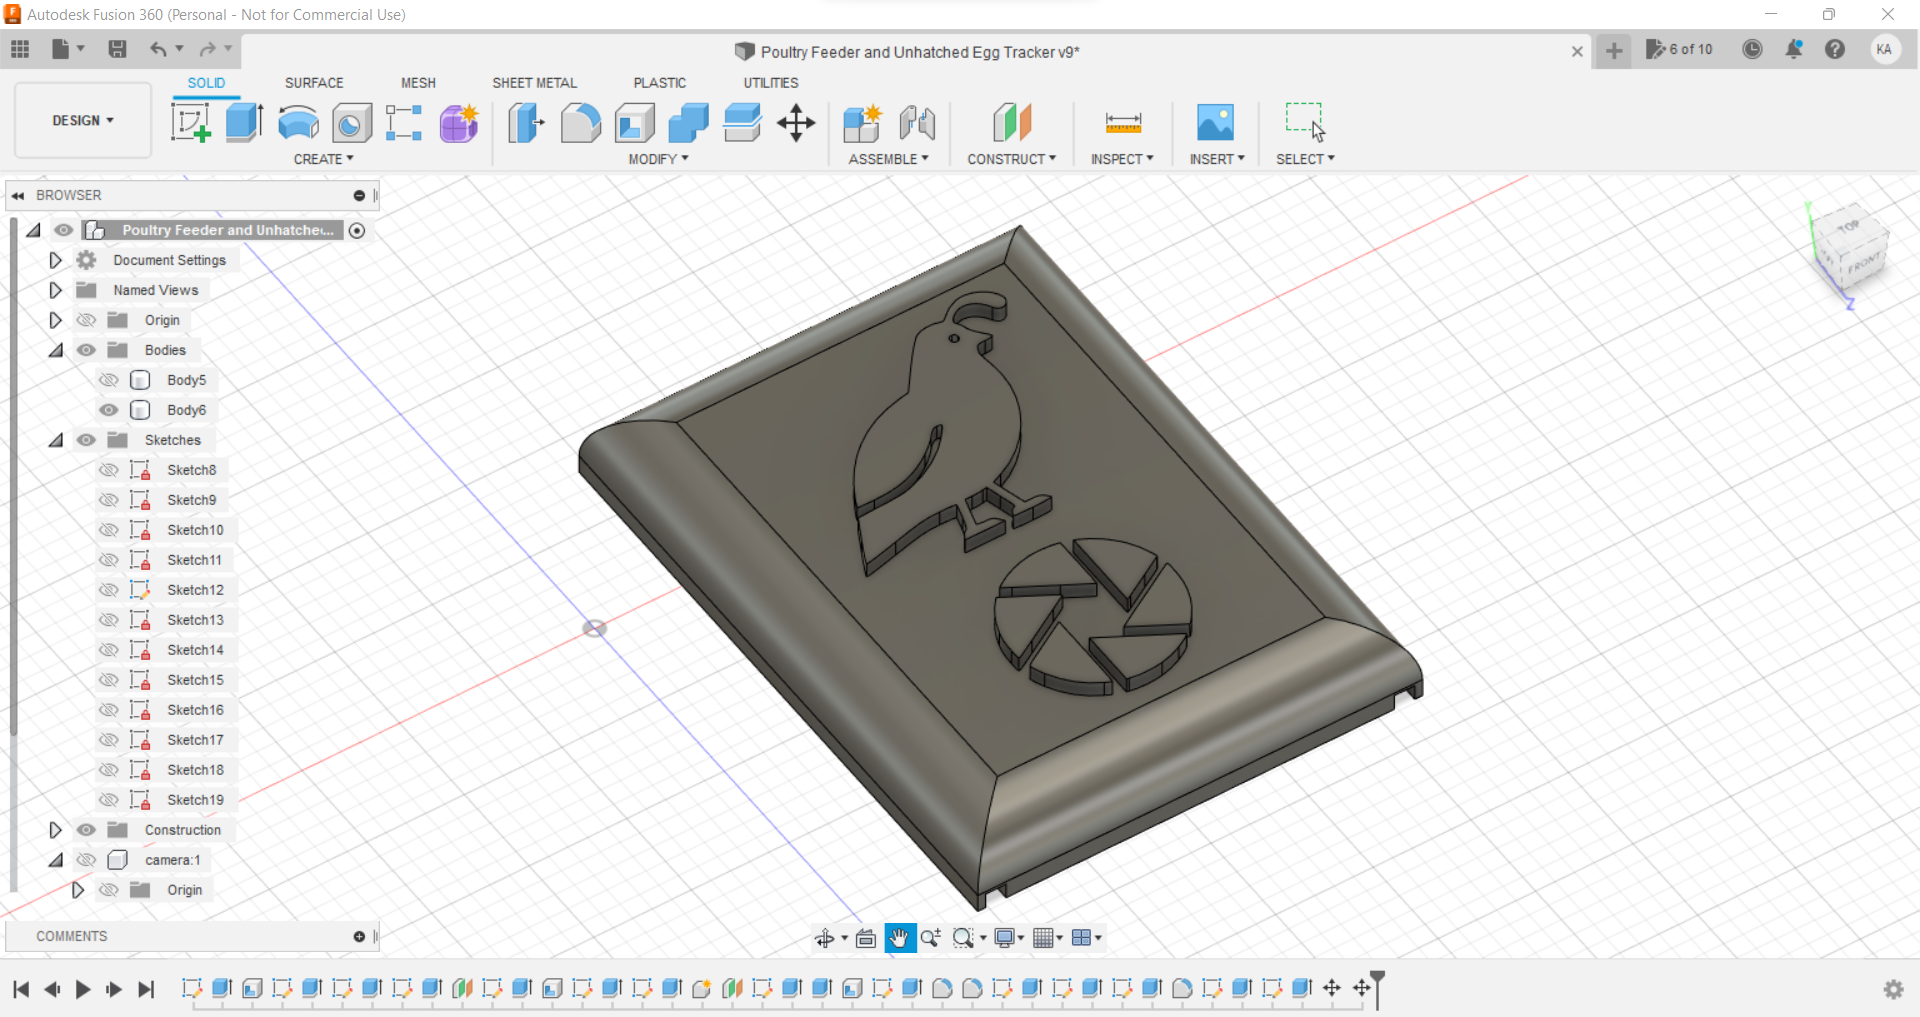Show the hidden Body5 body
The image size is (1920, 1017).
tap(109, 380)
